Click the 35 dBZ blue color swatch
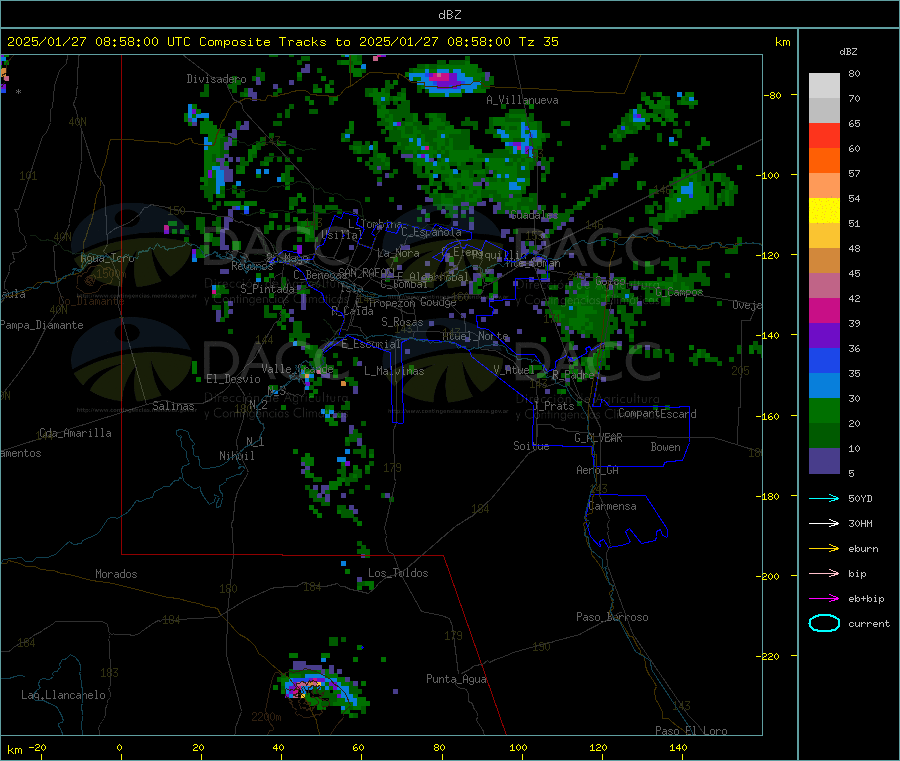The height and width of the screenshot is (761, 900). pos(824,360)
